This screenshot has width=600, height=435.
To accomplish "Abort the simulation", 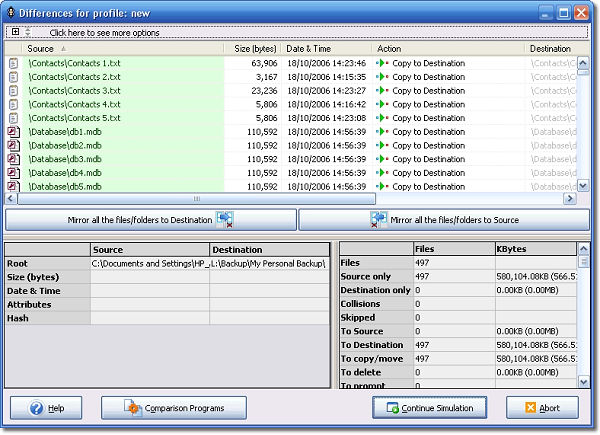I will (x=542, y=408).
